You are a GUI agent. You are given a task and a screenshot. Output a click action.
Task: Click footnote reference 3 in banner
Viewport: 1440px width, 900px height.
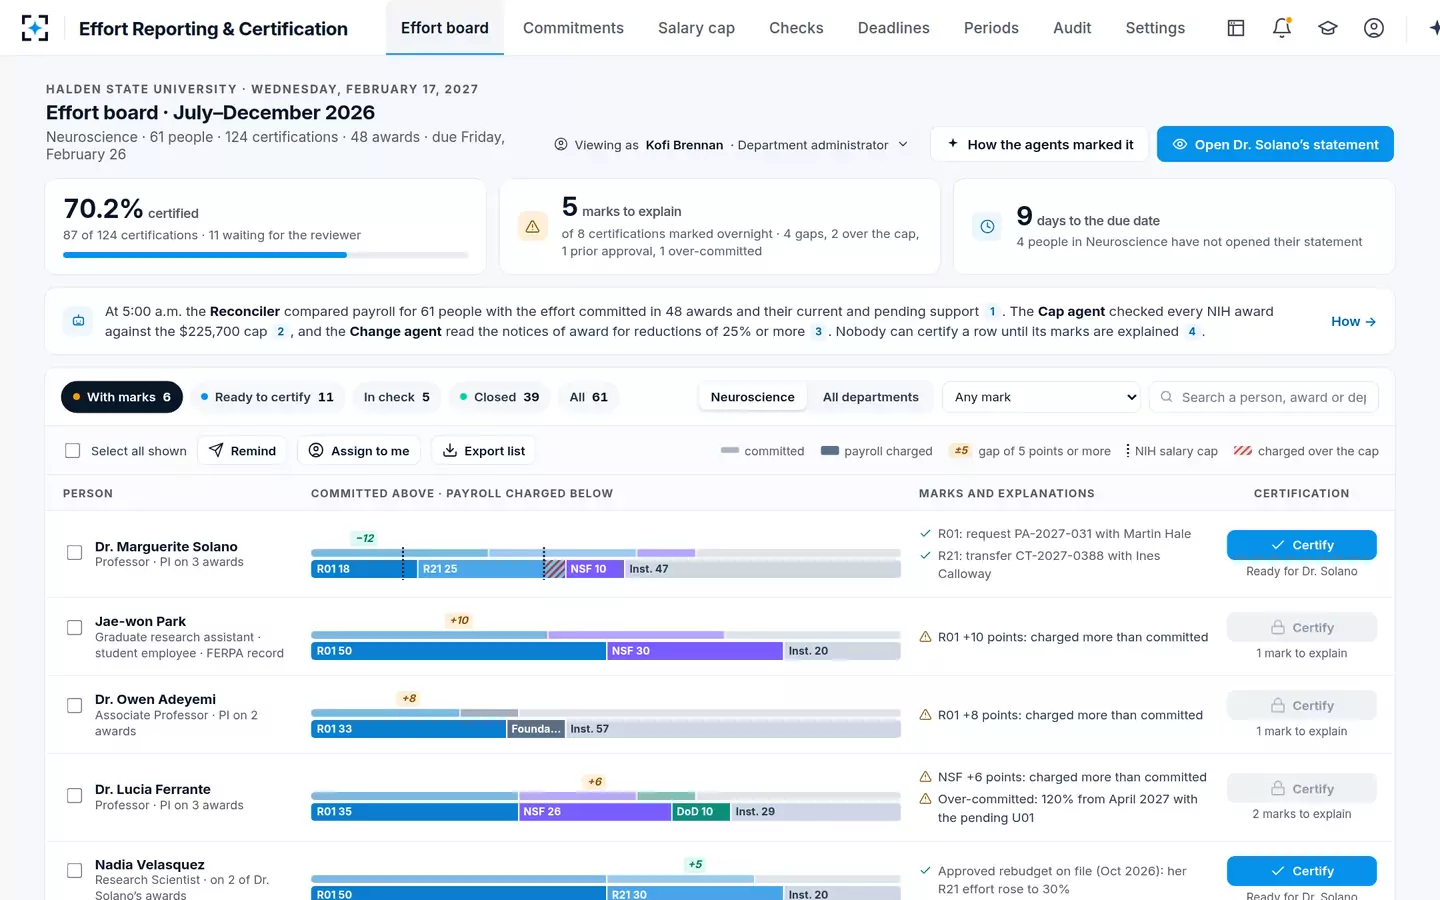click(x=818, y=332)
